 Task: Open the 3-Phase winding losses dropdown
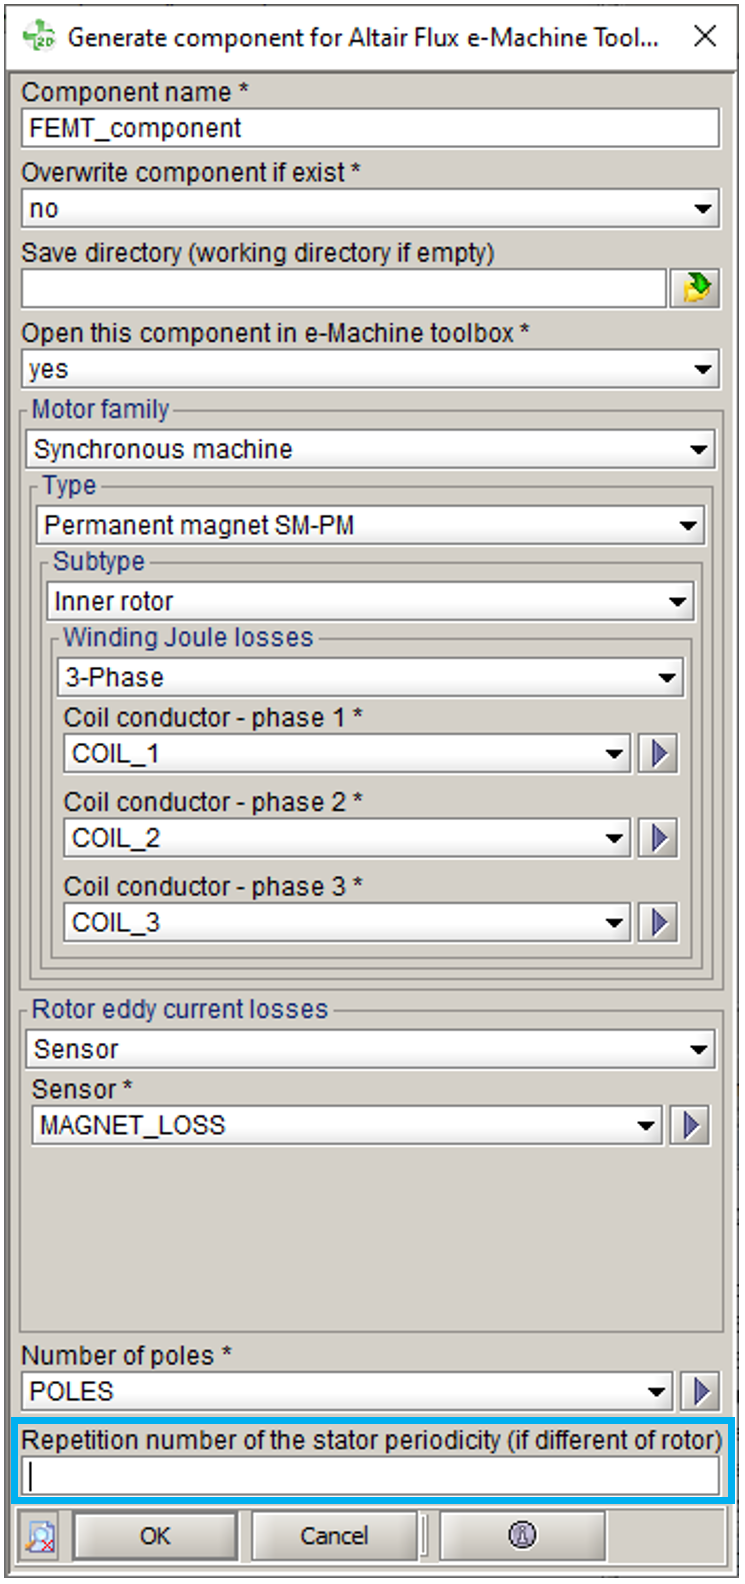[x=370, y=677]
